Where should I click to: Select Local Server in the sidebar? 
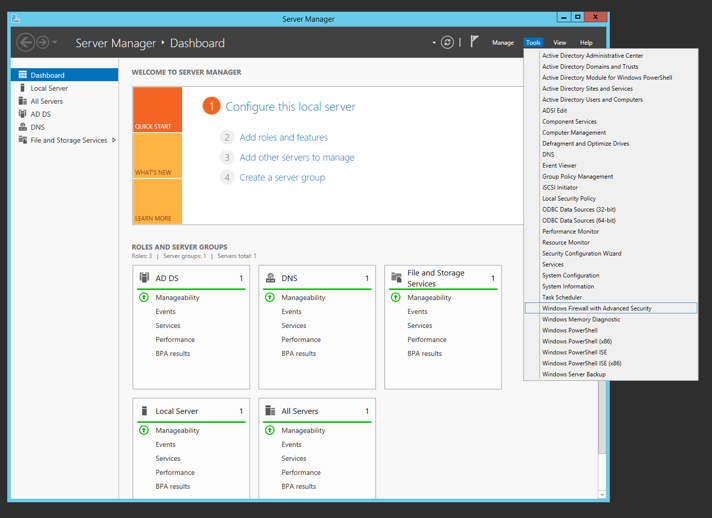[x=49, y=88]
